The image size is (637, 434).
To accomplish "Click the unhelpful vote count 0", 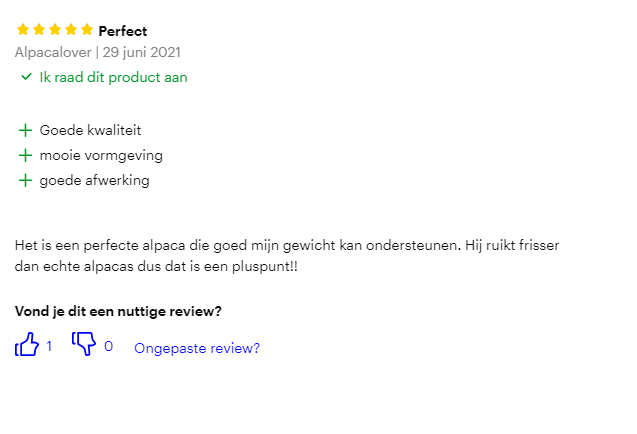I will pos(108,347).
